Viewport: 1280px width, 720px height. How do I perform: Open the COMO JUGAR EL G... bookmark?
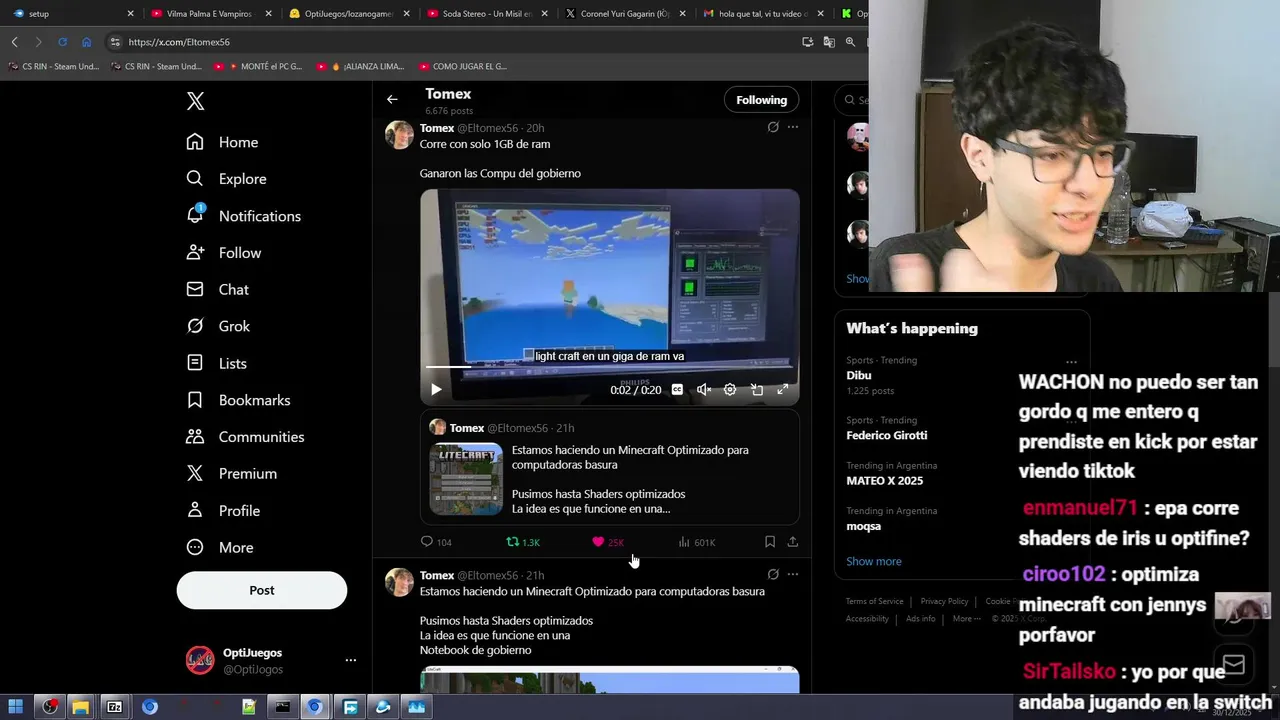463,66
